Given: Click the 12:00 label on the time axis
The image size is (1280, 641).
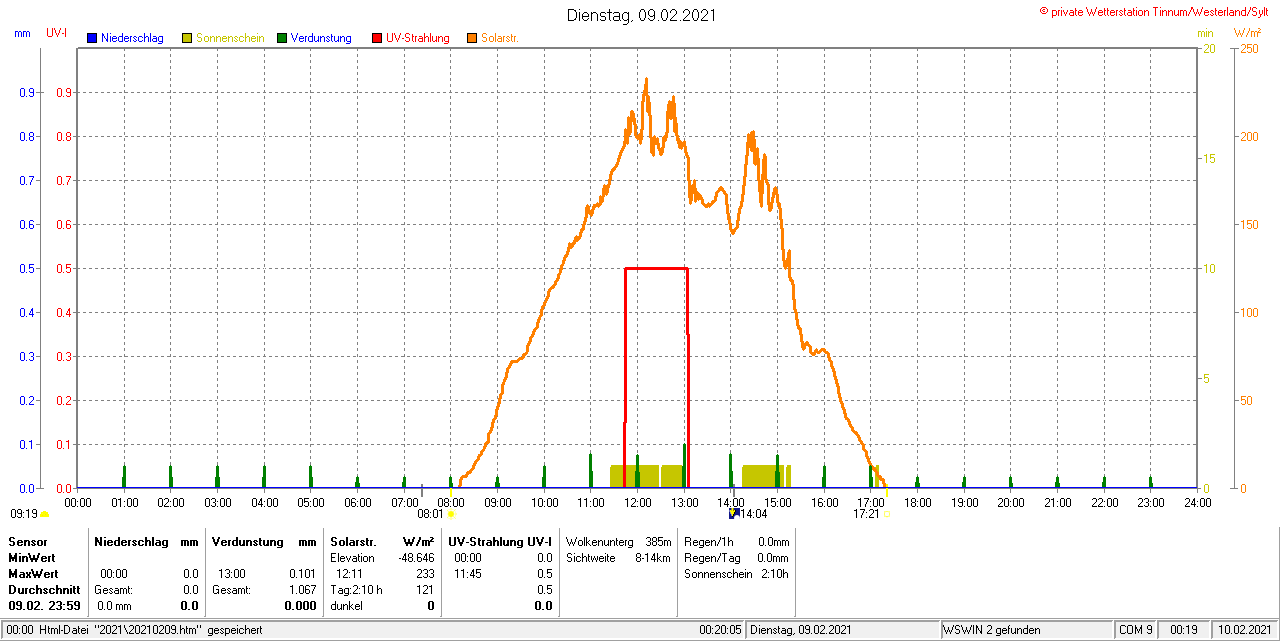Looking at the screenshot, I should [x=637, y=502].
